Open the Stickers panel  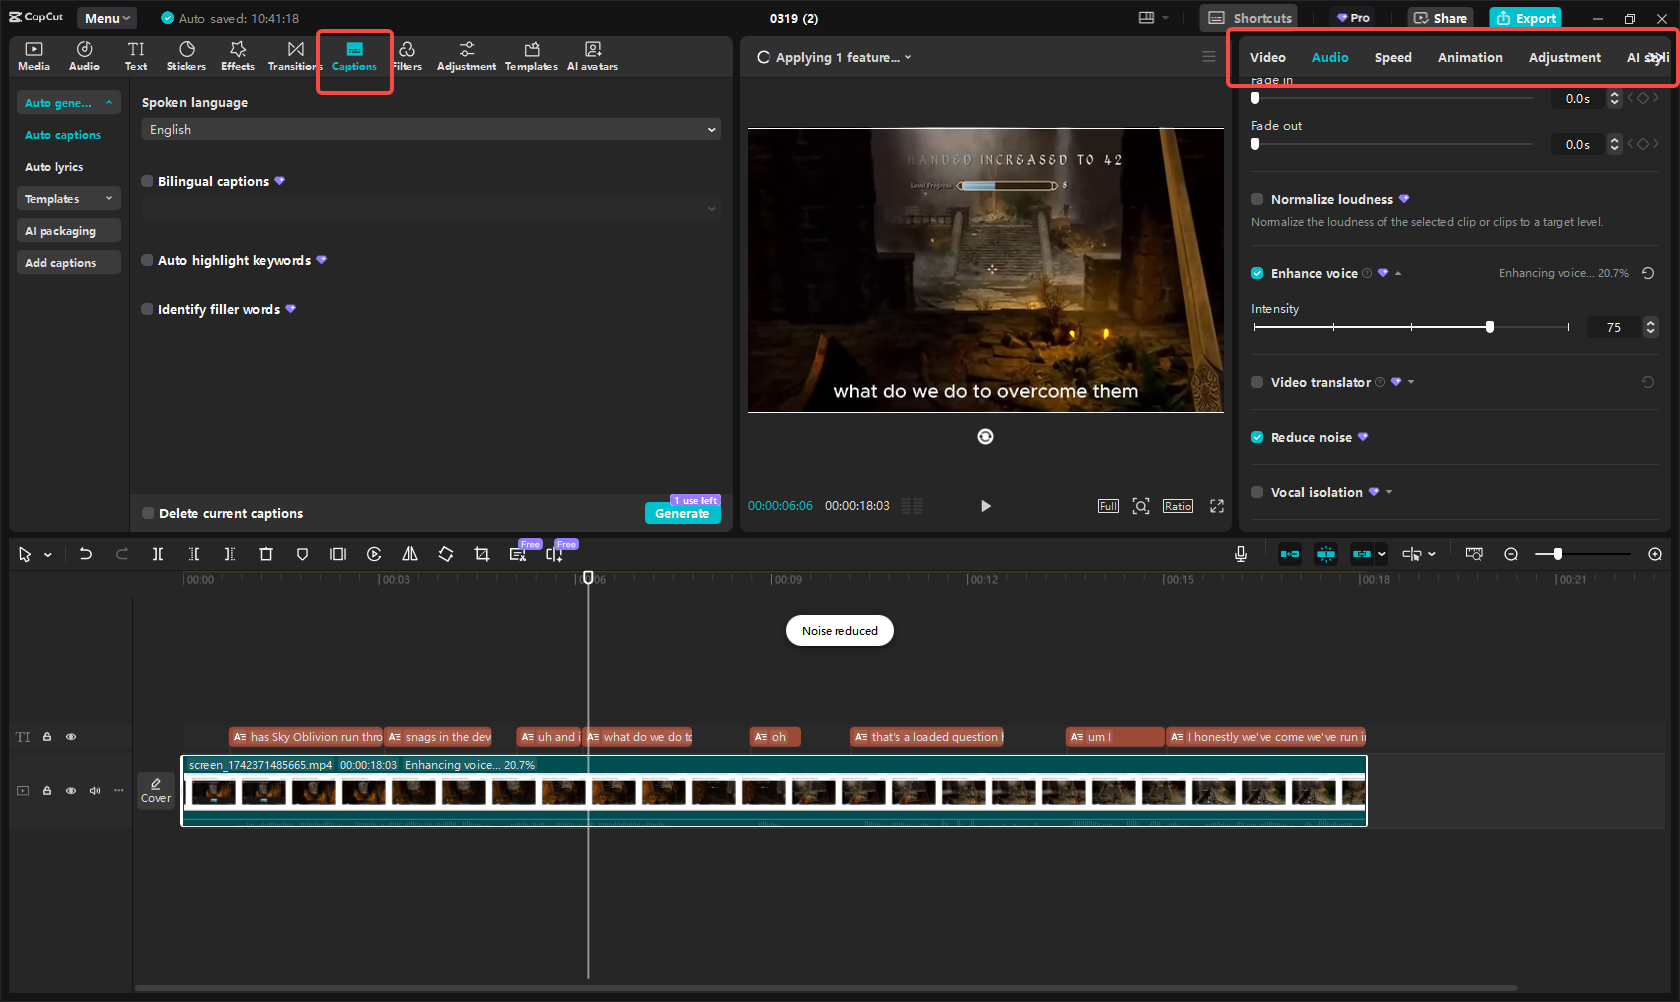pyautogui.click(x=186, y=56)
